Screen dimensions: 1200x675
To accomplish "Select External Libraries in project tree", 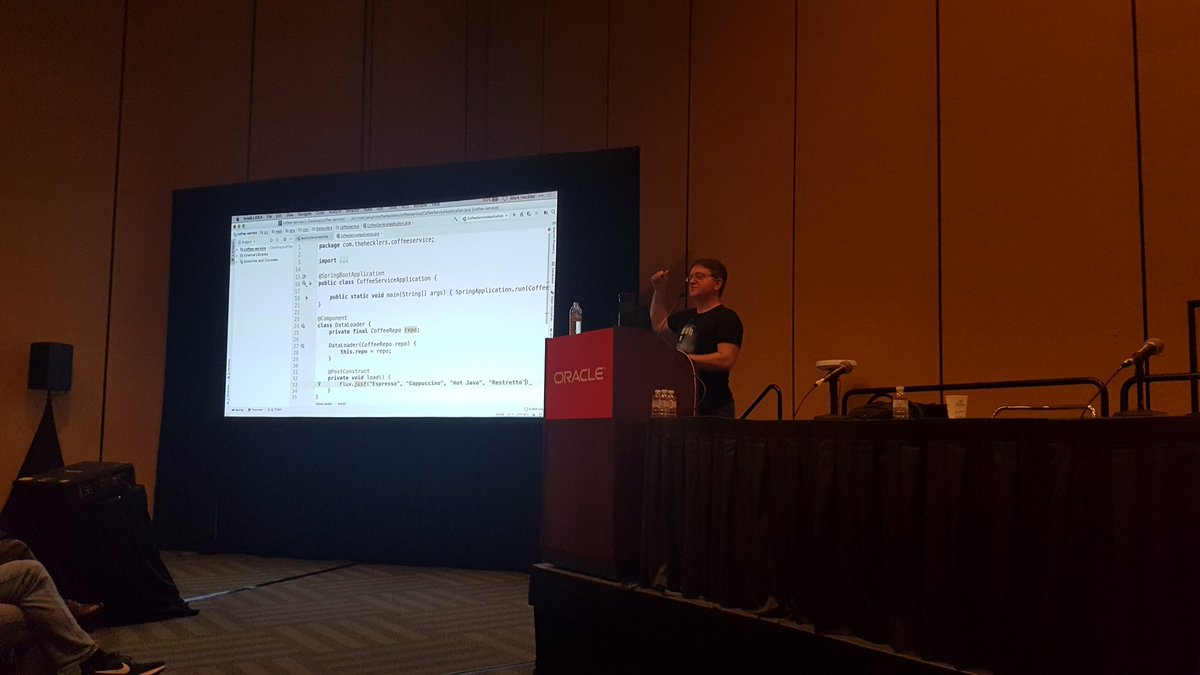I will (x=256, y=255).
